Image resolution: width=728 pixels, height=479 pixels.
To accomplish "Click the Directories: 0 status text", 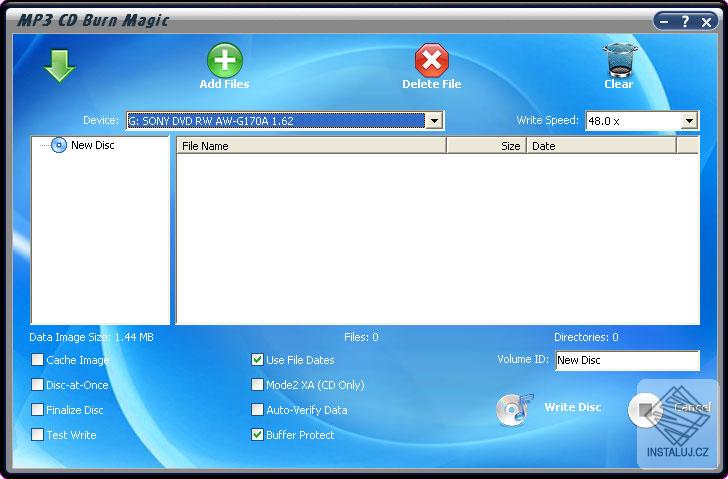I will pos(586,337).
